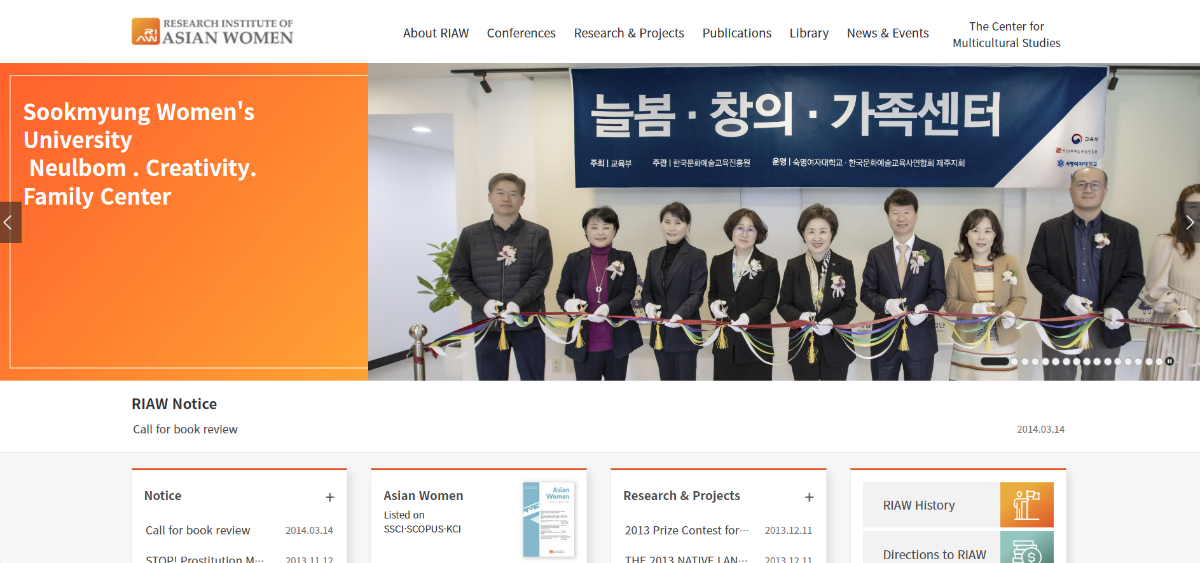Go to The Center for Multicultural Studies
Viewport: 1200px width, 563px height.
pyautogui.click(x=1006, y=35)
